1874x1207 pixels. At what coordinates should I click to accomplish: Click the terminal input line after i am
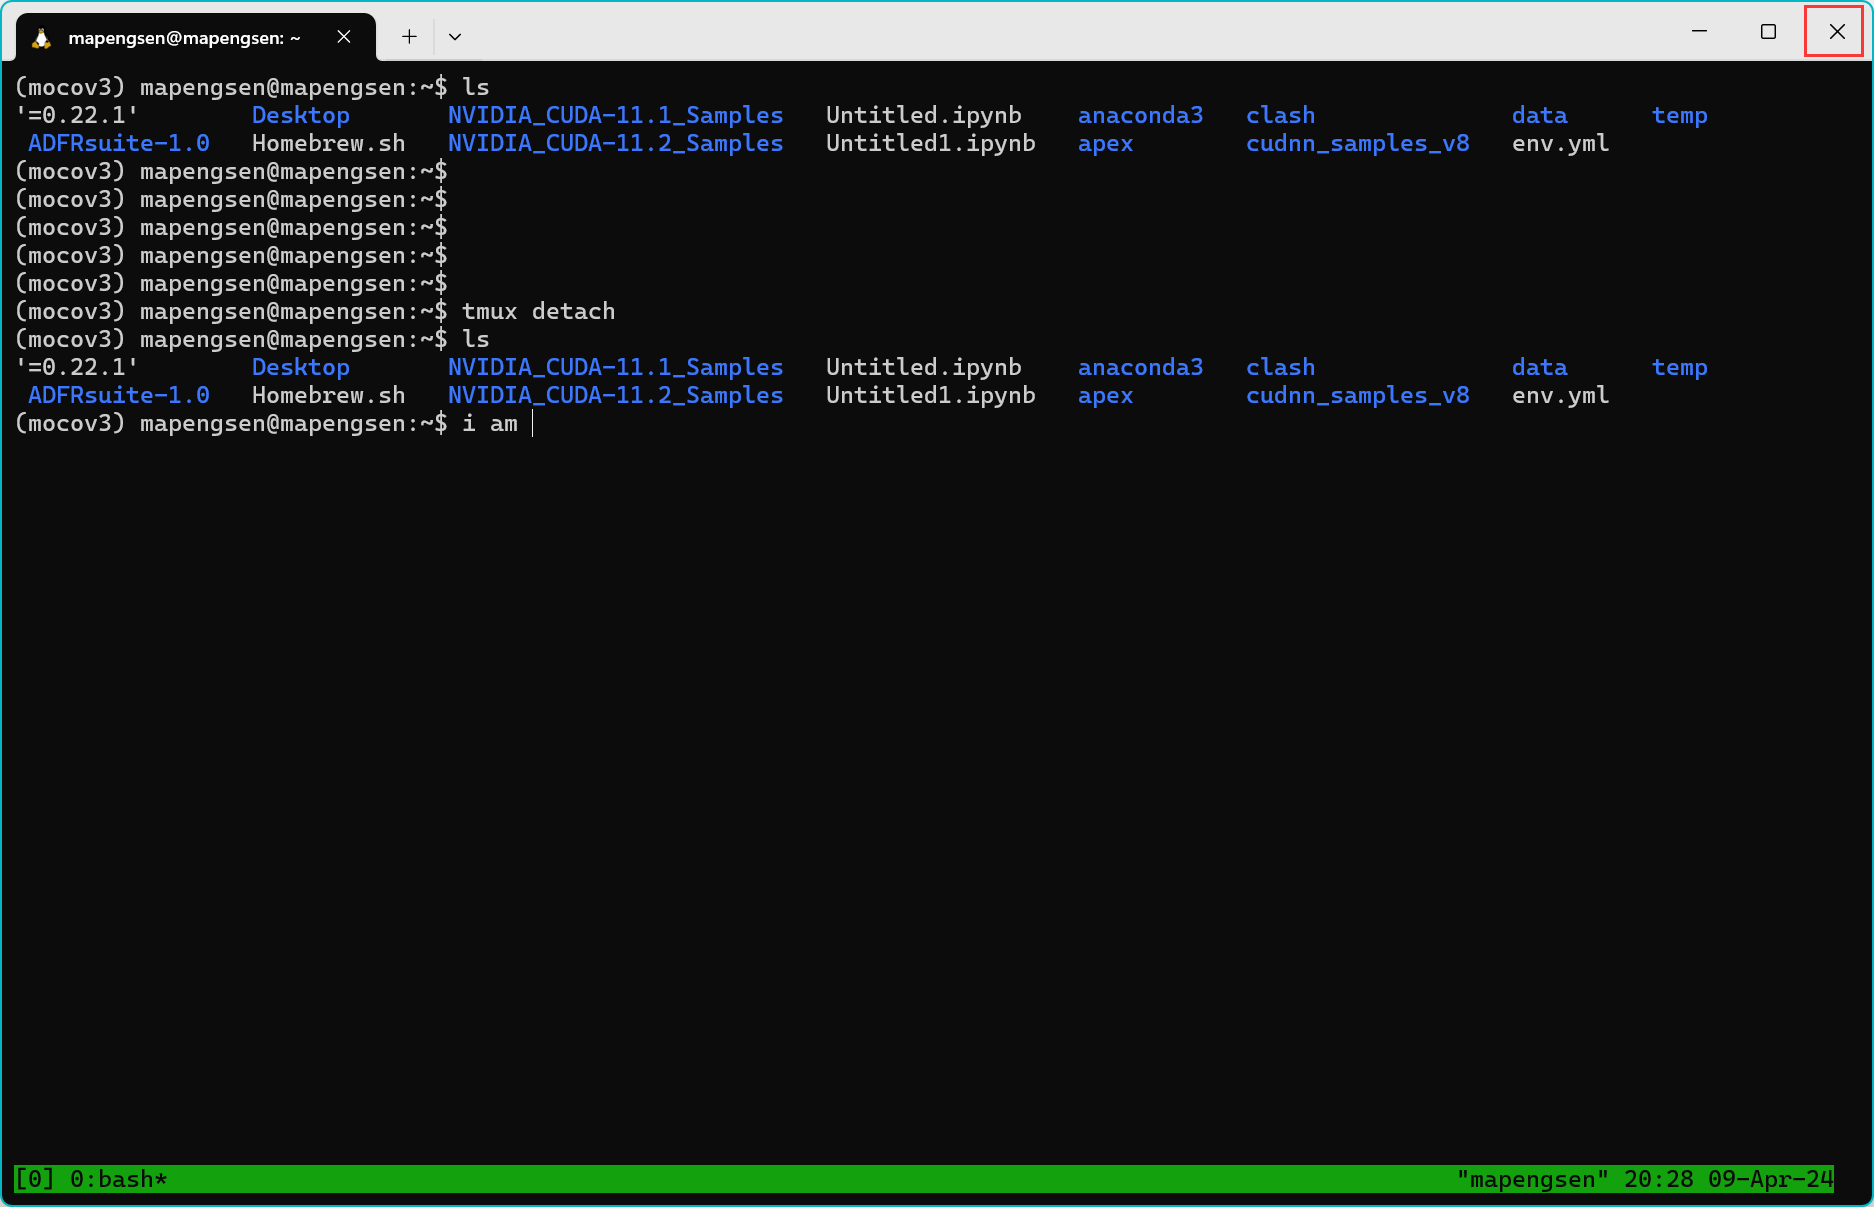[x=533, y=423]
